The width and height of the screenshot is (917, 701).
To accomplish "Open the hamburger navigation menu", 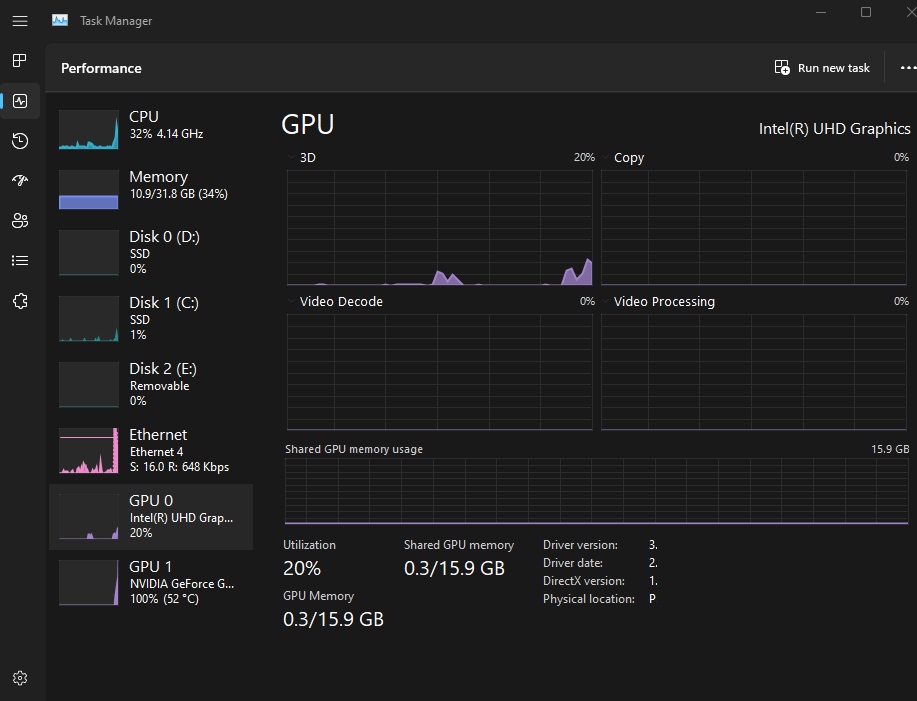I will coord(20,21).
